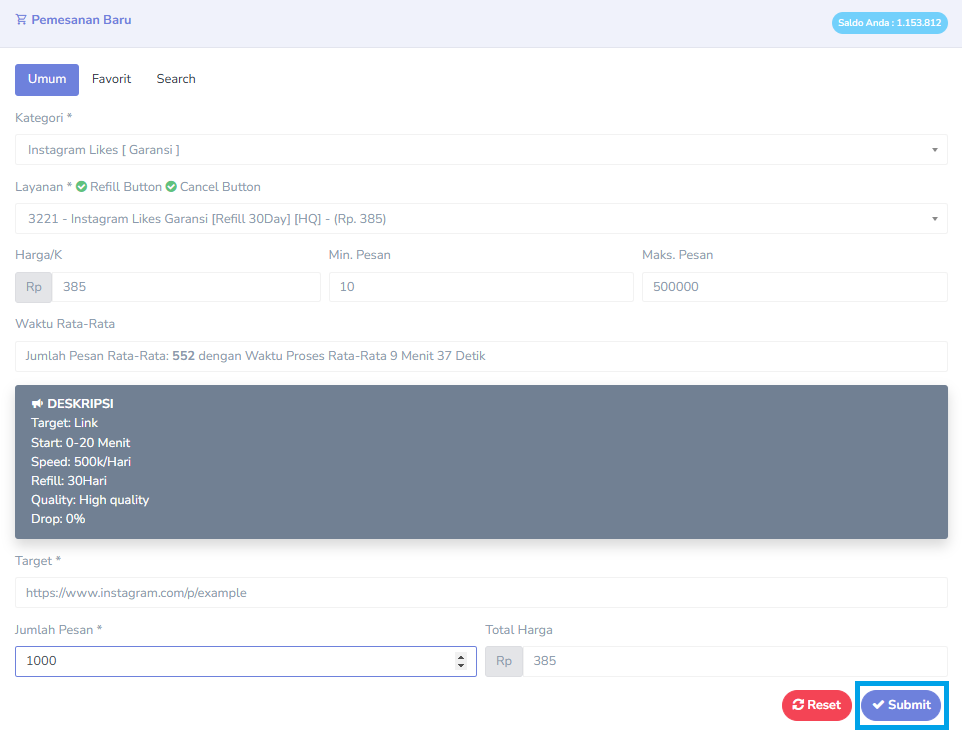Click the Submit button
Viewport: 962px width, 747px height.
coord(901,705)
